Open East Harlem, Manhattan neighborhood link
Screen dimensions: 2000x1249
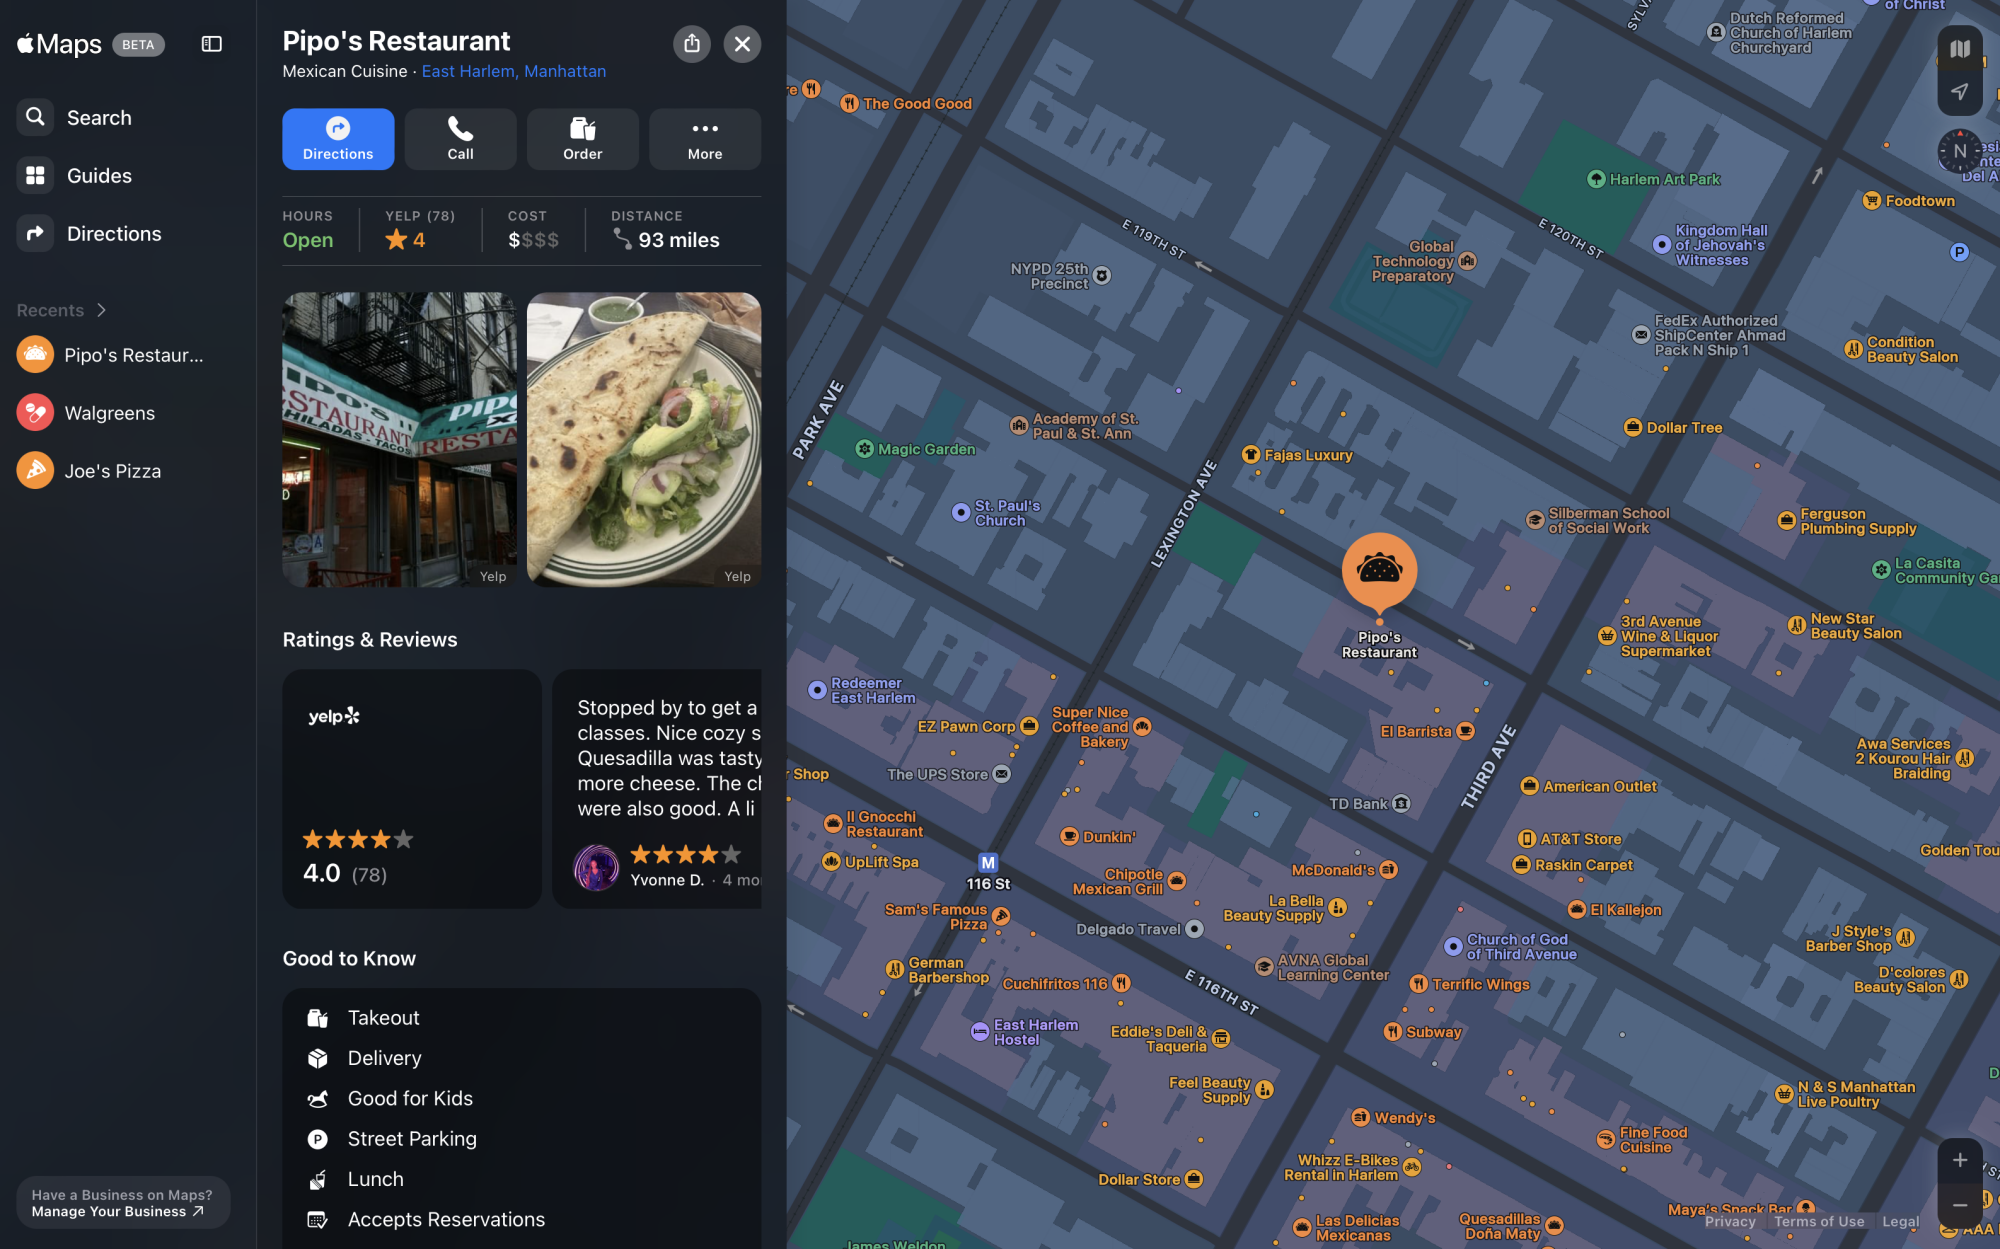514,71
